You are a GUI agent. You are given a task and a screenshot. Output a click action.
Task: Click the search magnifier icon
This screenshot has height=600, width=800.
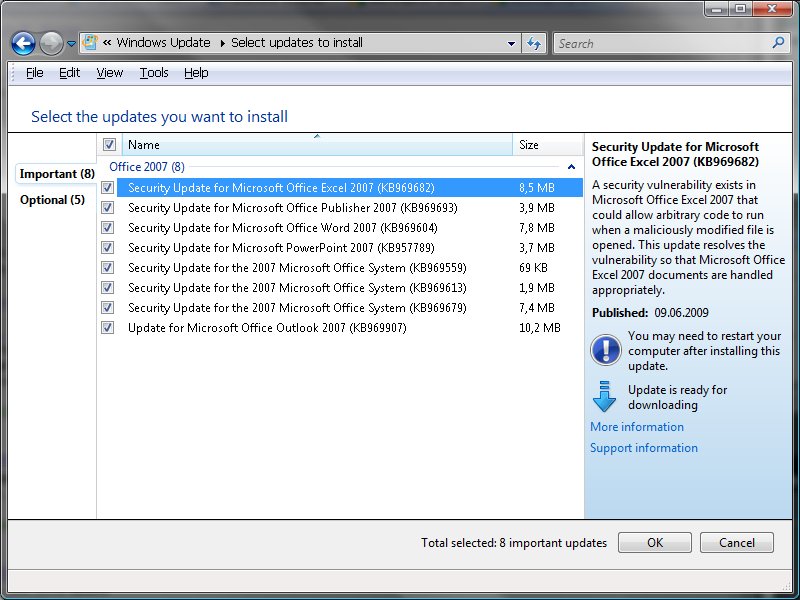point(778,43)
